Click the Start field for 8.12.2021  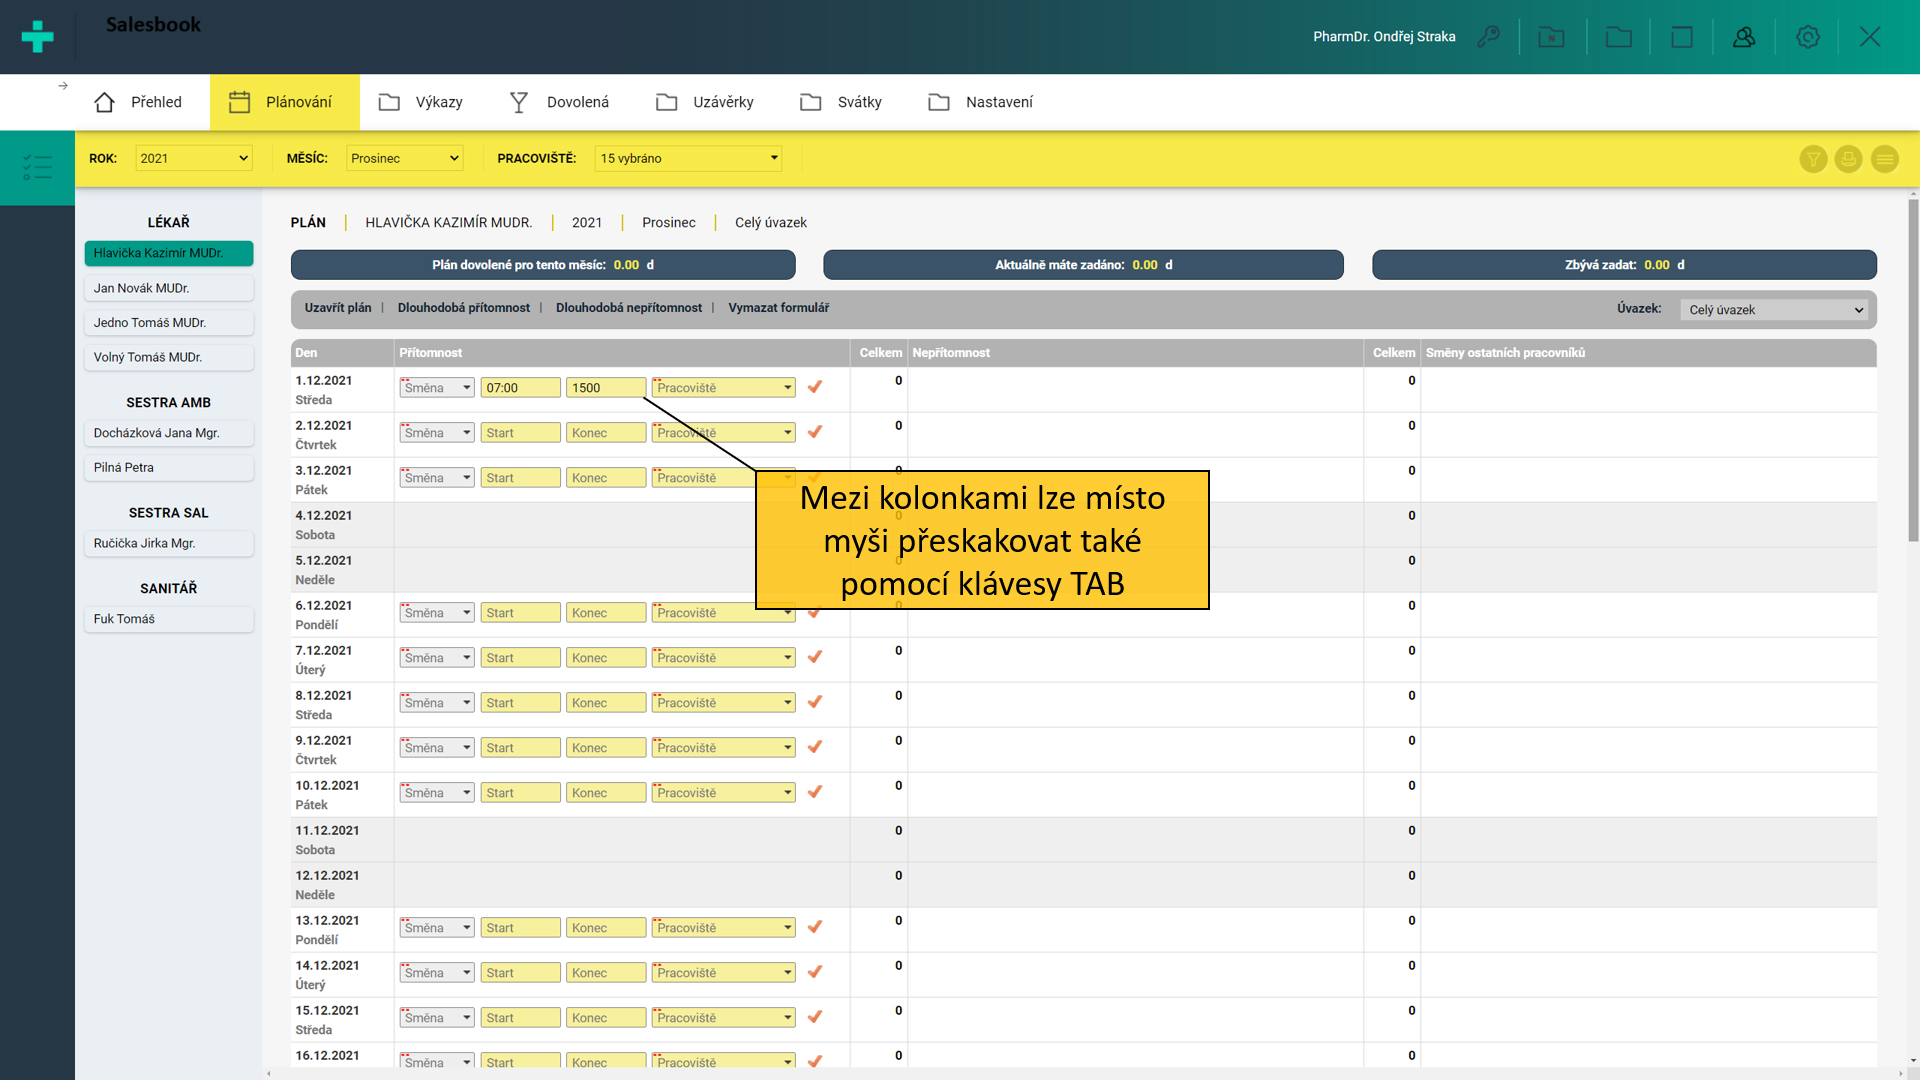520,703
